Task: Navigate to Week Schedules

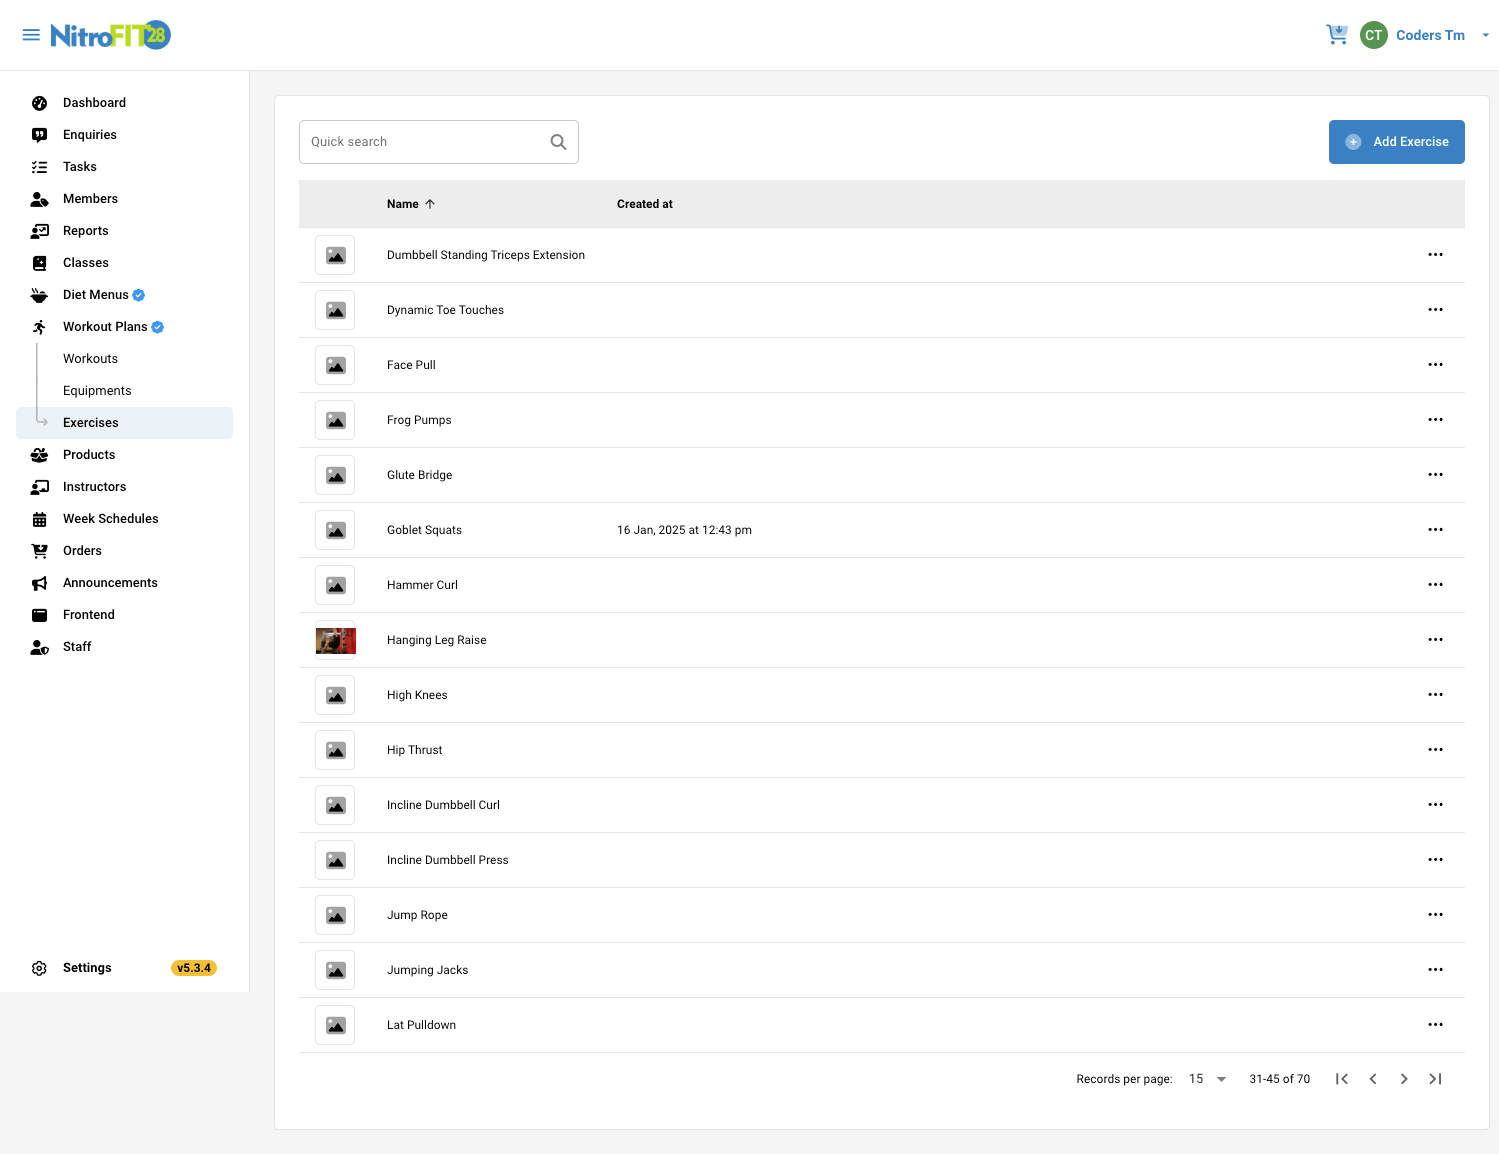Action: (x=110, y=519)
